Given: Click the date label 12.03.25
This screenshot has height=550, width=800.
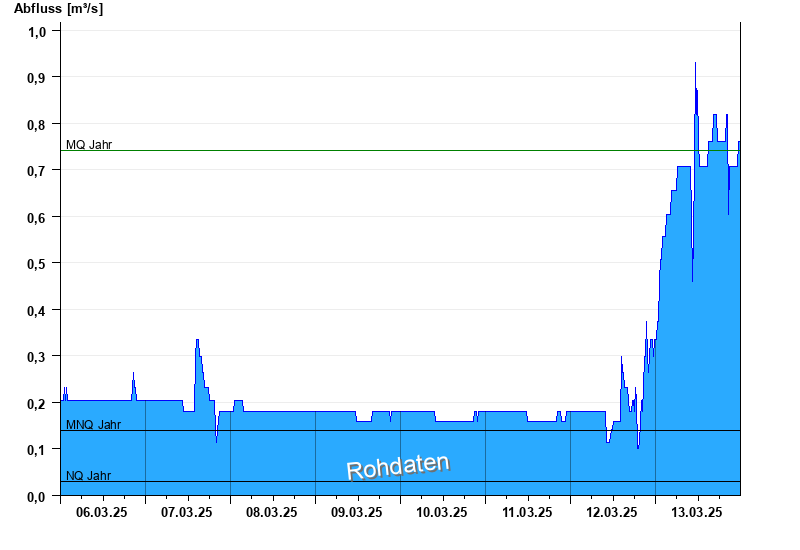Looking at the screenshot, I should pyautogui.click(x=612, y=512).
